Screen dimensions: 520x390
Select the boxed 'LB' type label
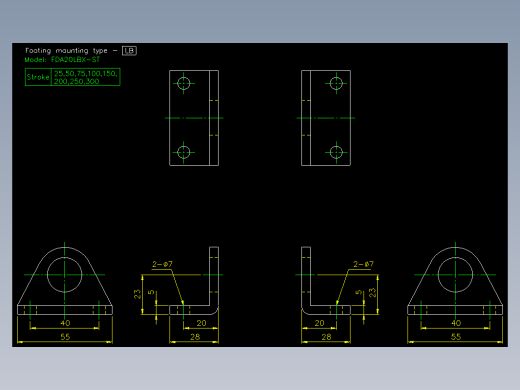click(129, 51)
